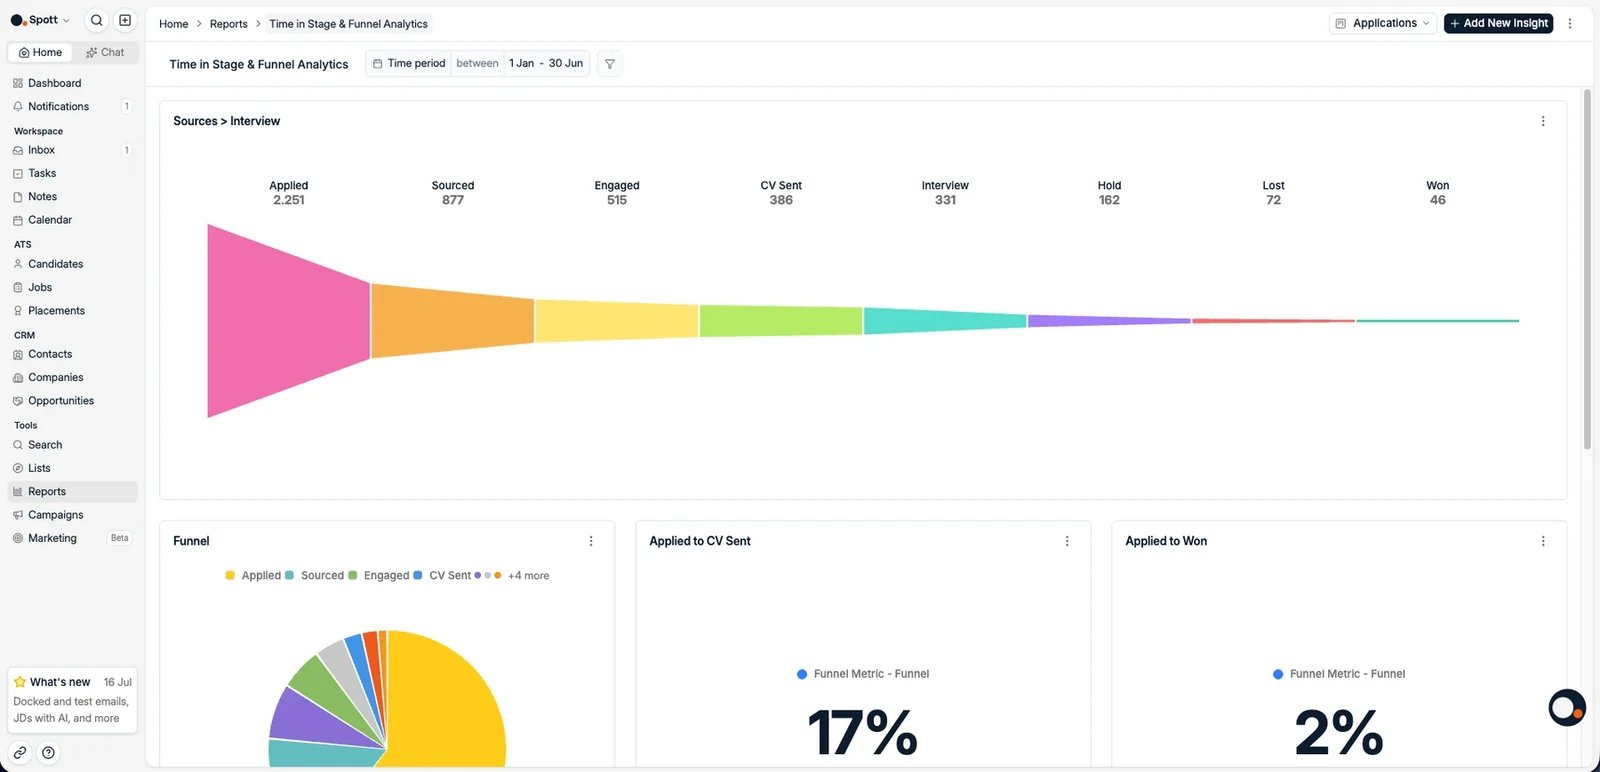
Task: Switch to the Home tab
Action: pos(40,52)
